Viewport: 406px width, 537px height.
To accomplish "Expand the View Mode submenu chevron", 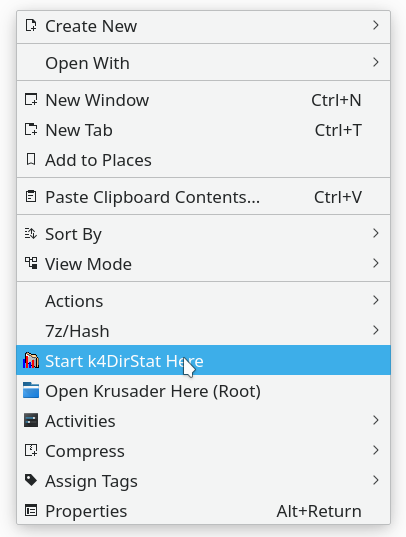I will 376,263.
